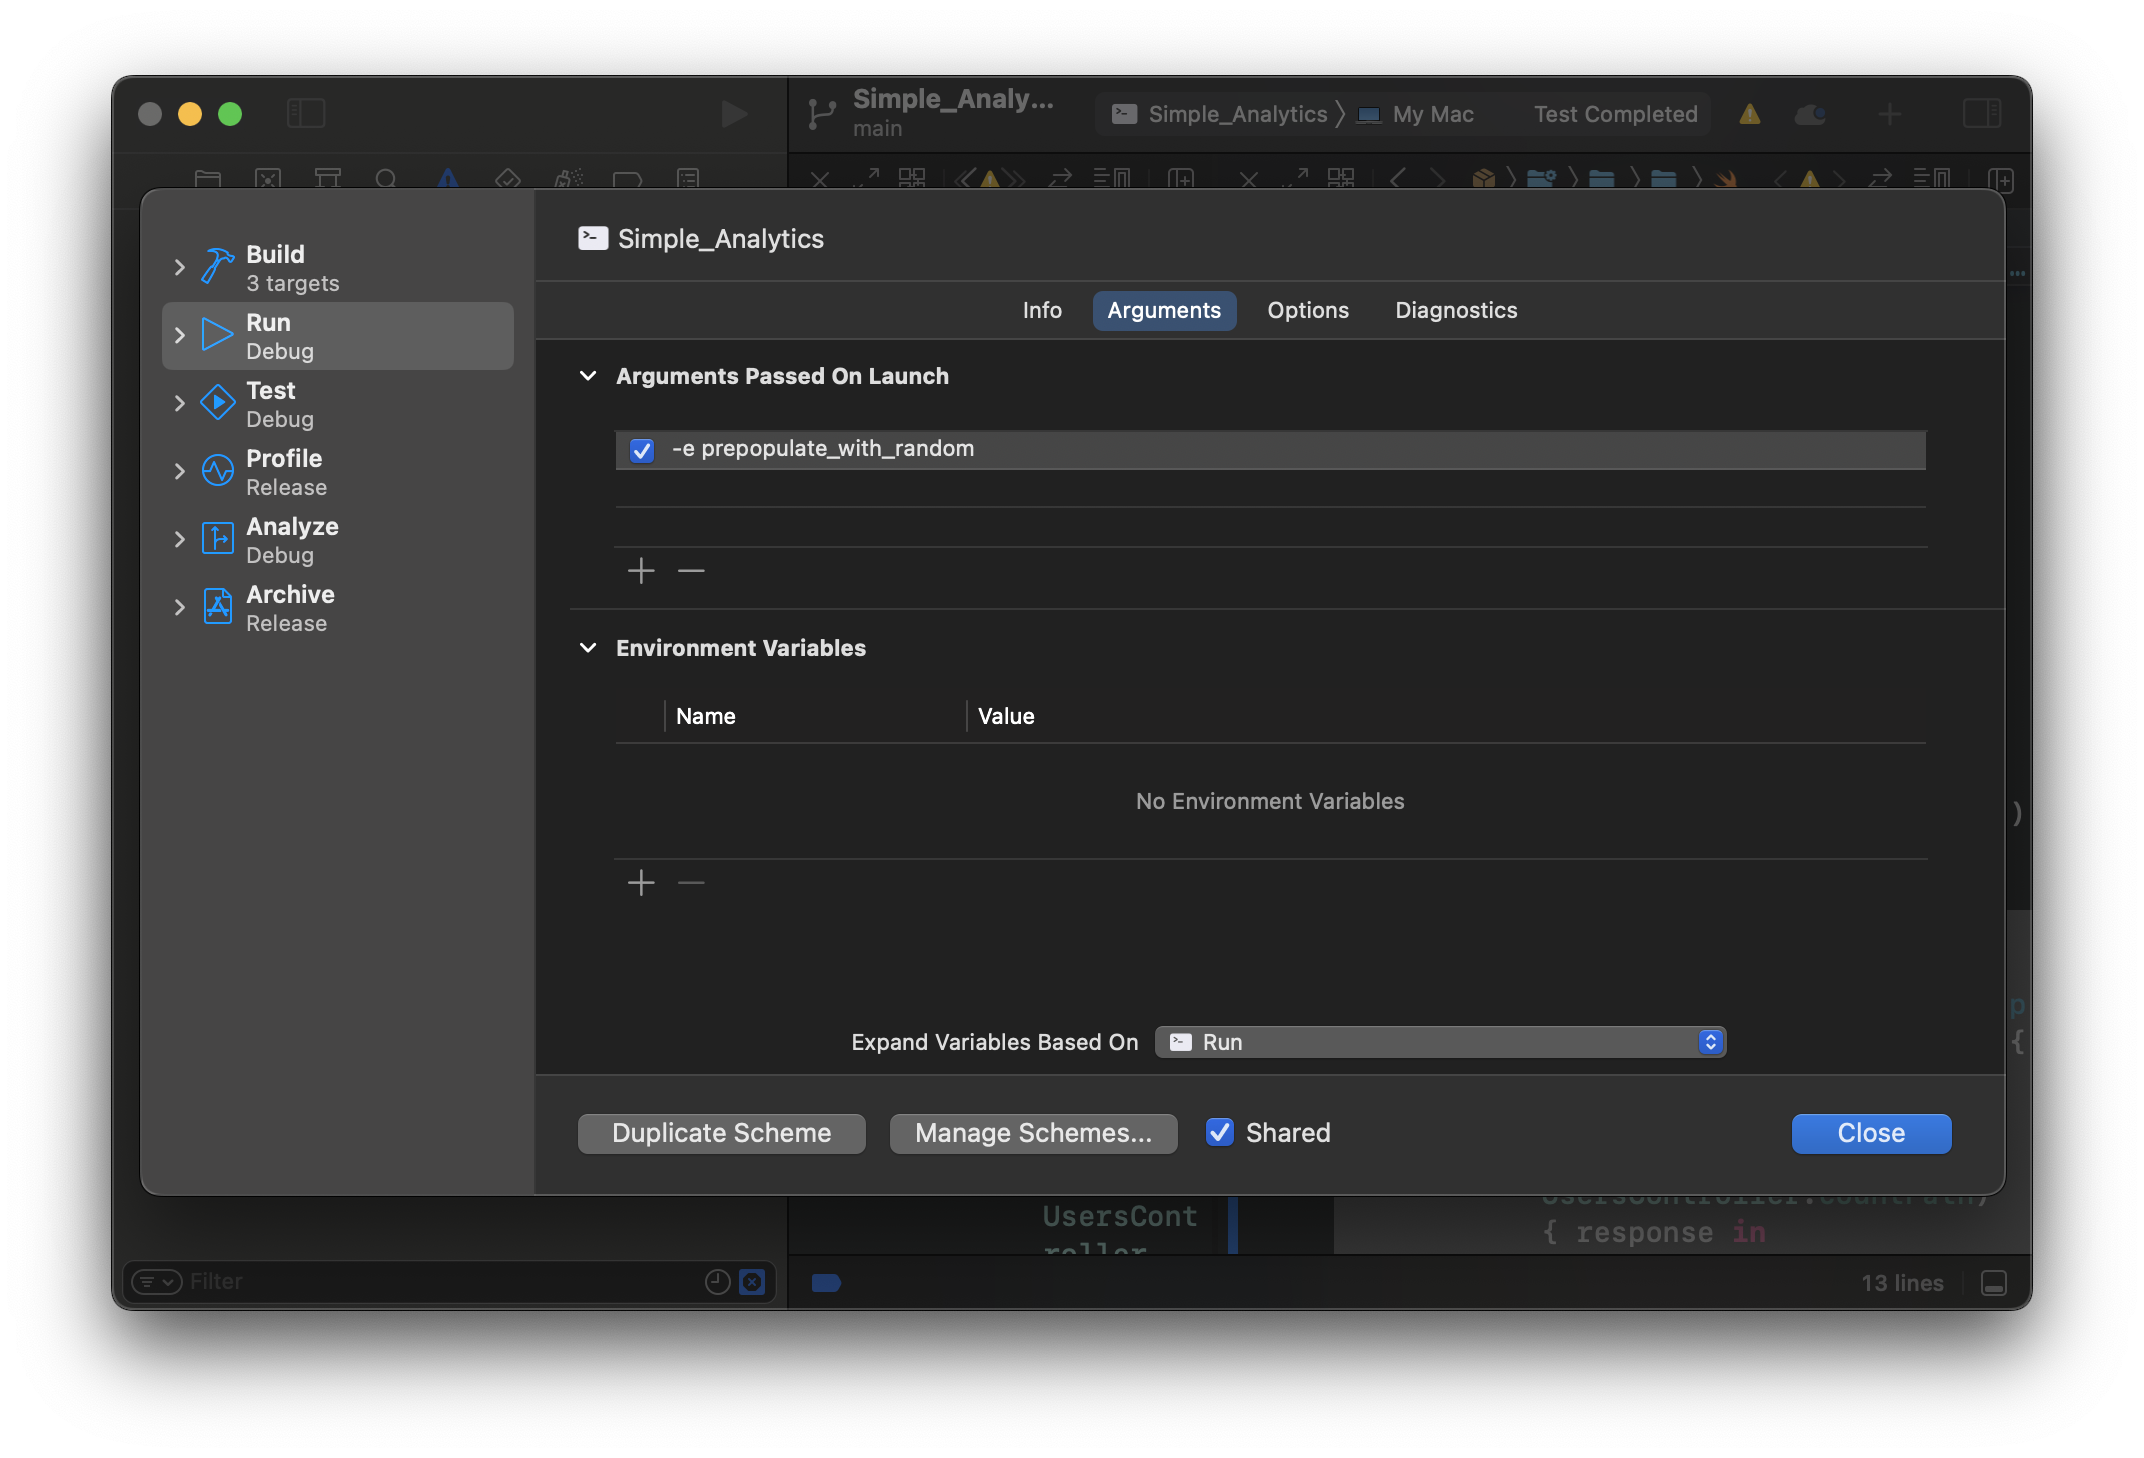This screenshot has height=1458, width=2144.
Task: Click the blue breakpoint tag in bottom bar
Action: point(826,1283)
